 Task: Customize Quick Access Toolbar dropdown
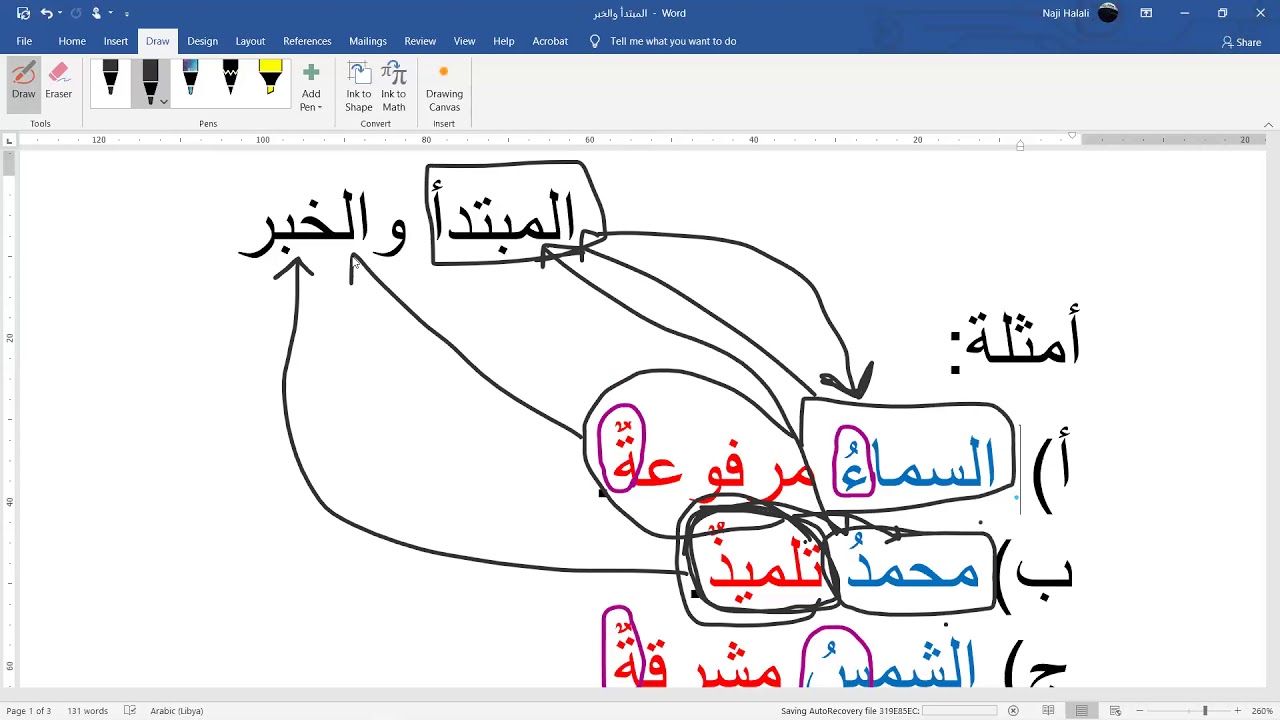pos(127,13)
